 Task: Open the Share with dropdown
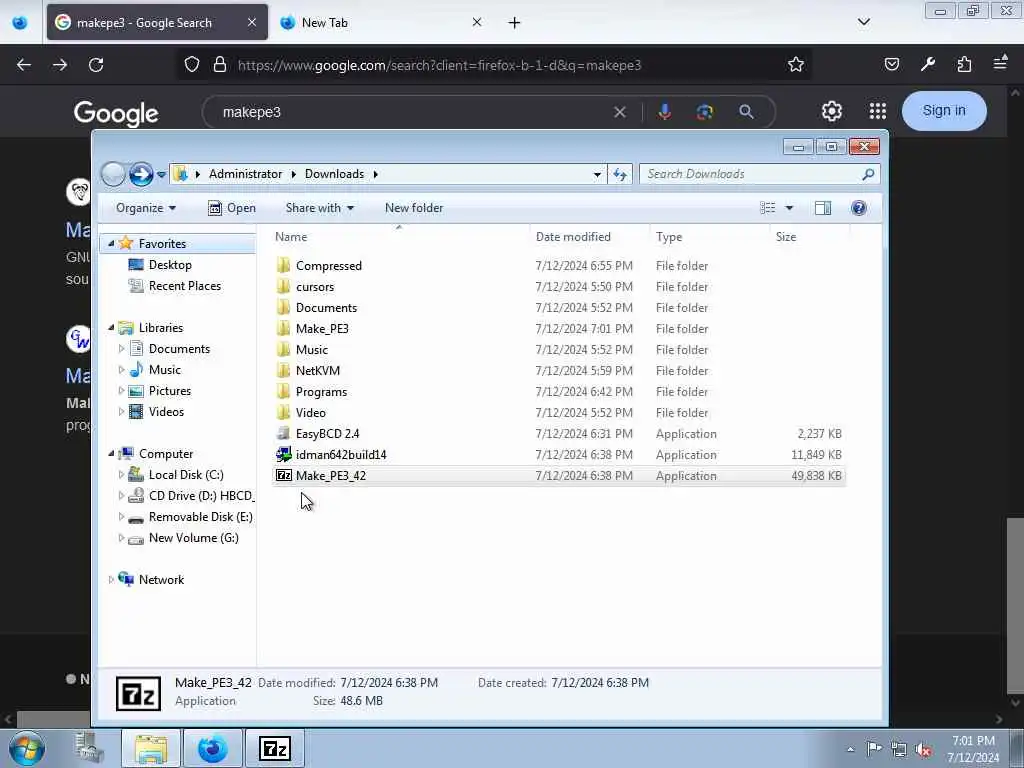[x=319, y=208]
